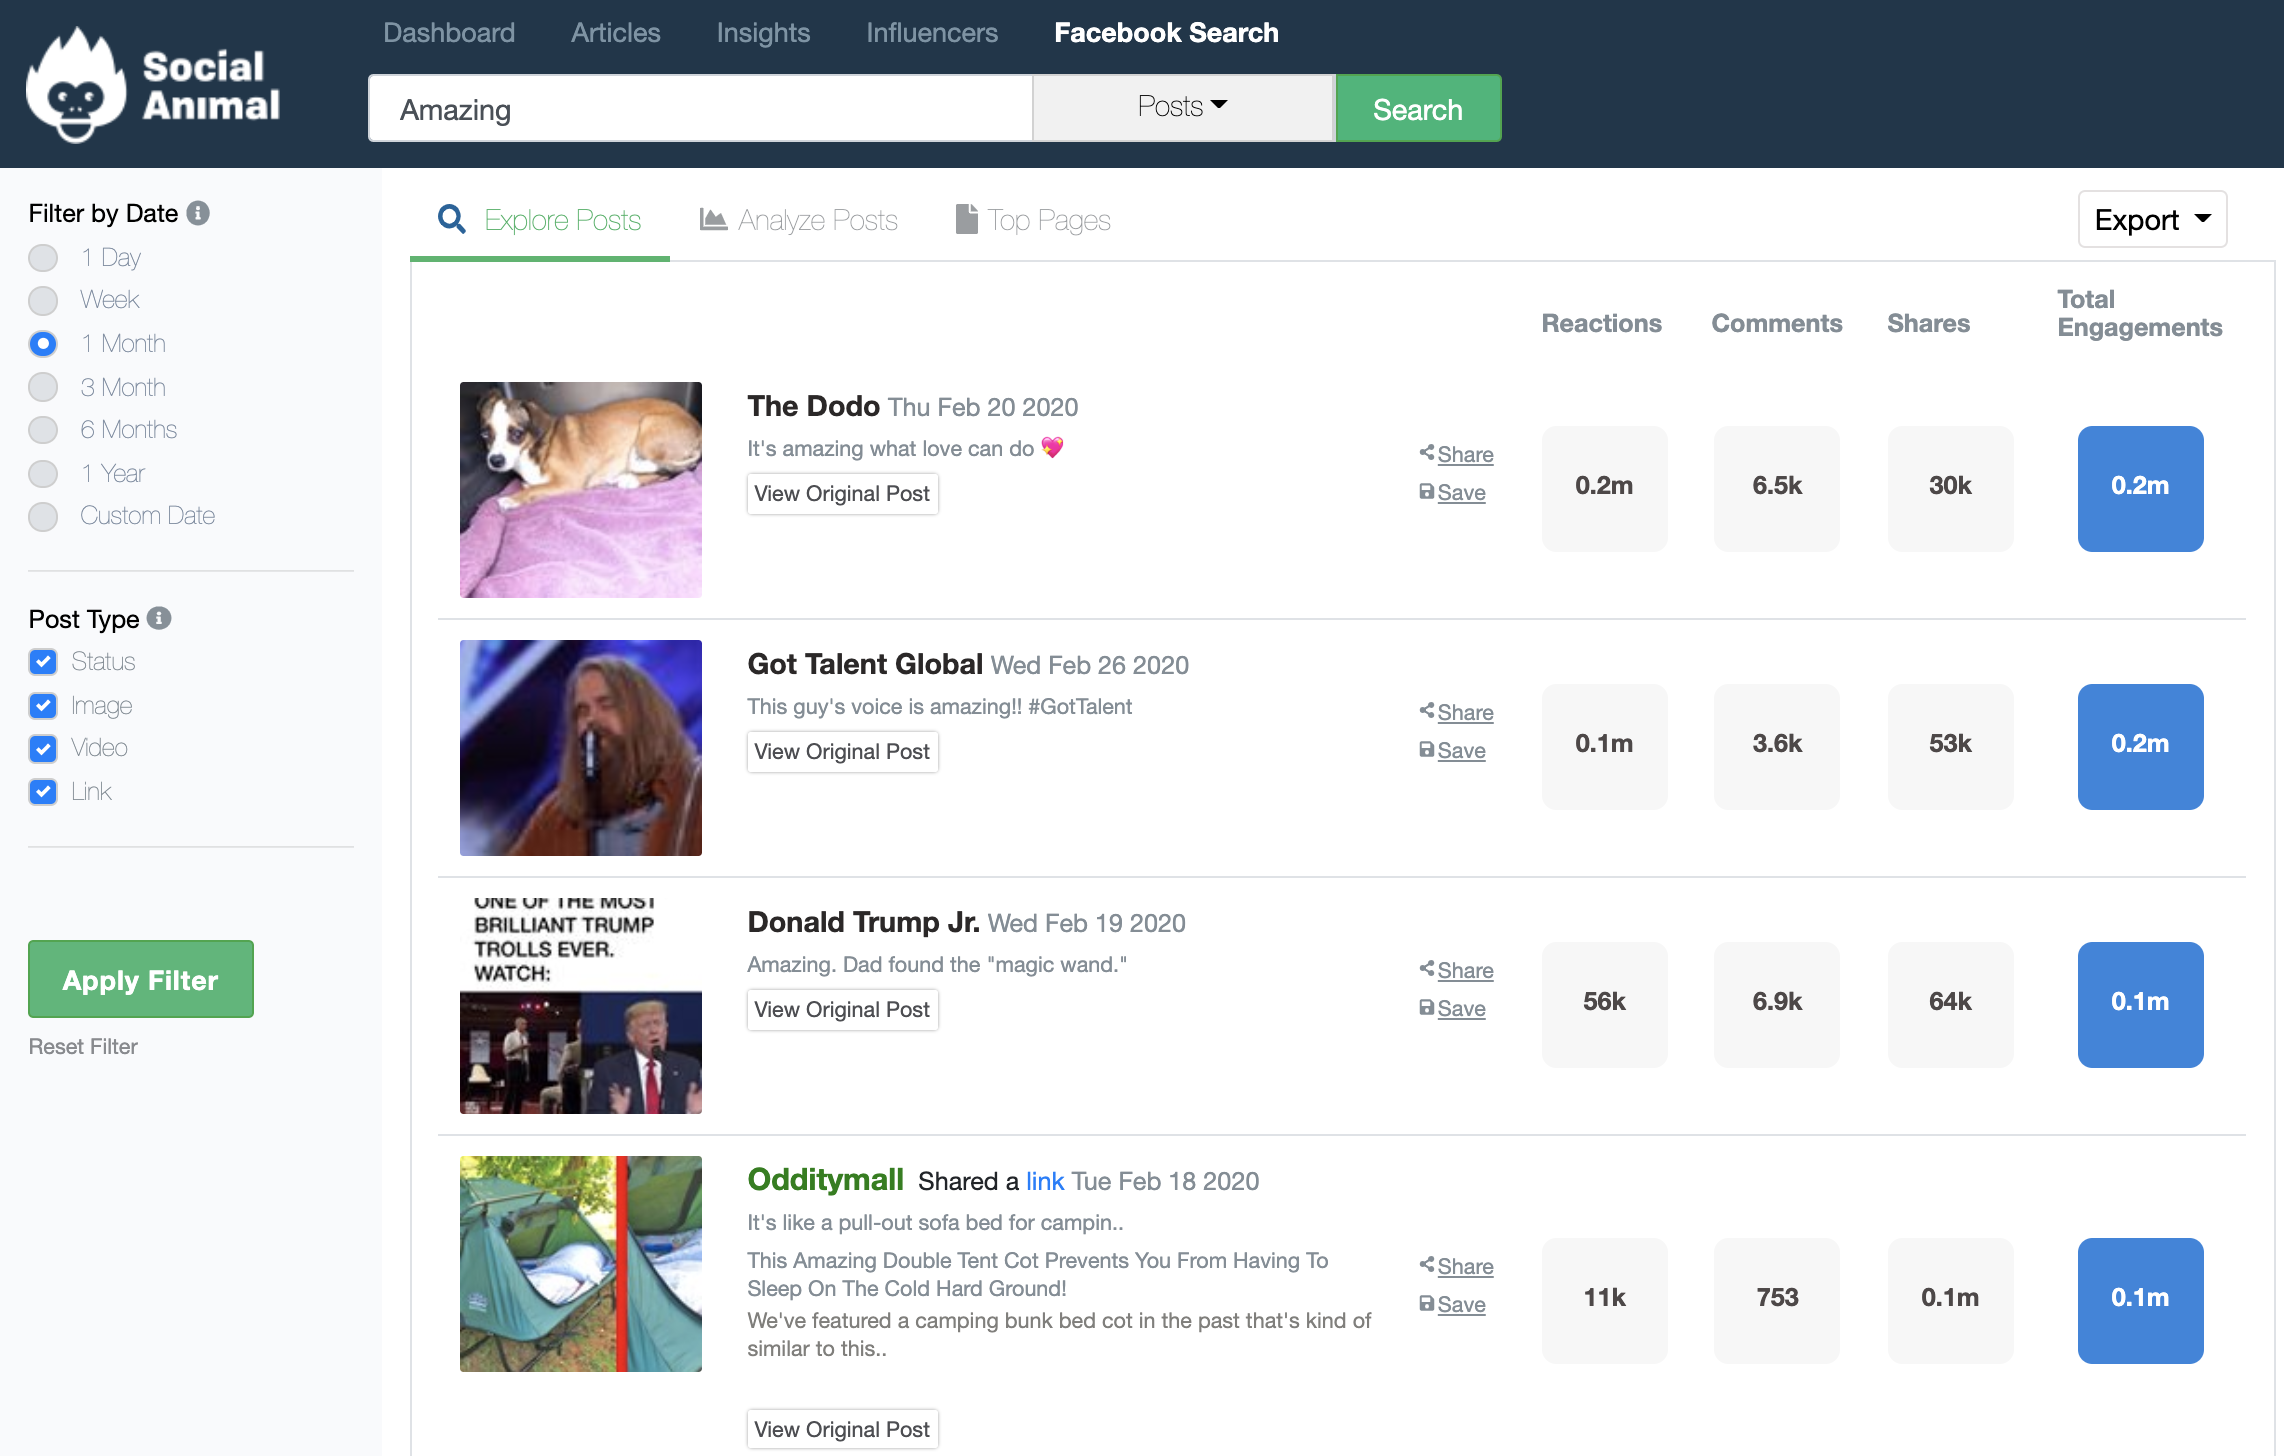Click the search field containing Amazing
2284x1456 pixels.
701,108
